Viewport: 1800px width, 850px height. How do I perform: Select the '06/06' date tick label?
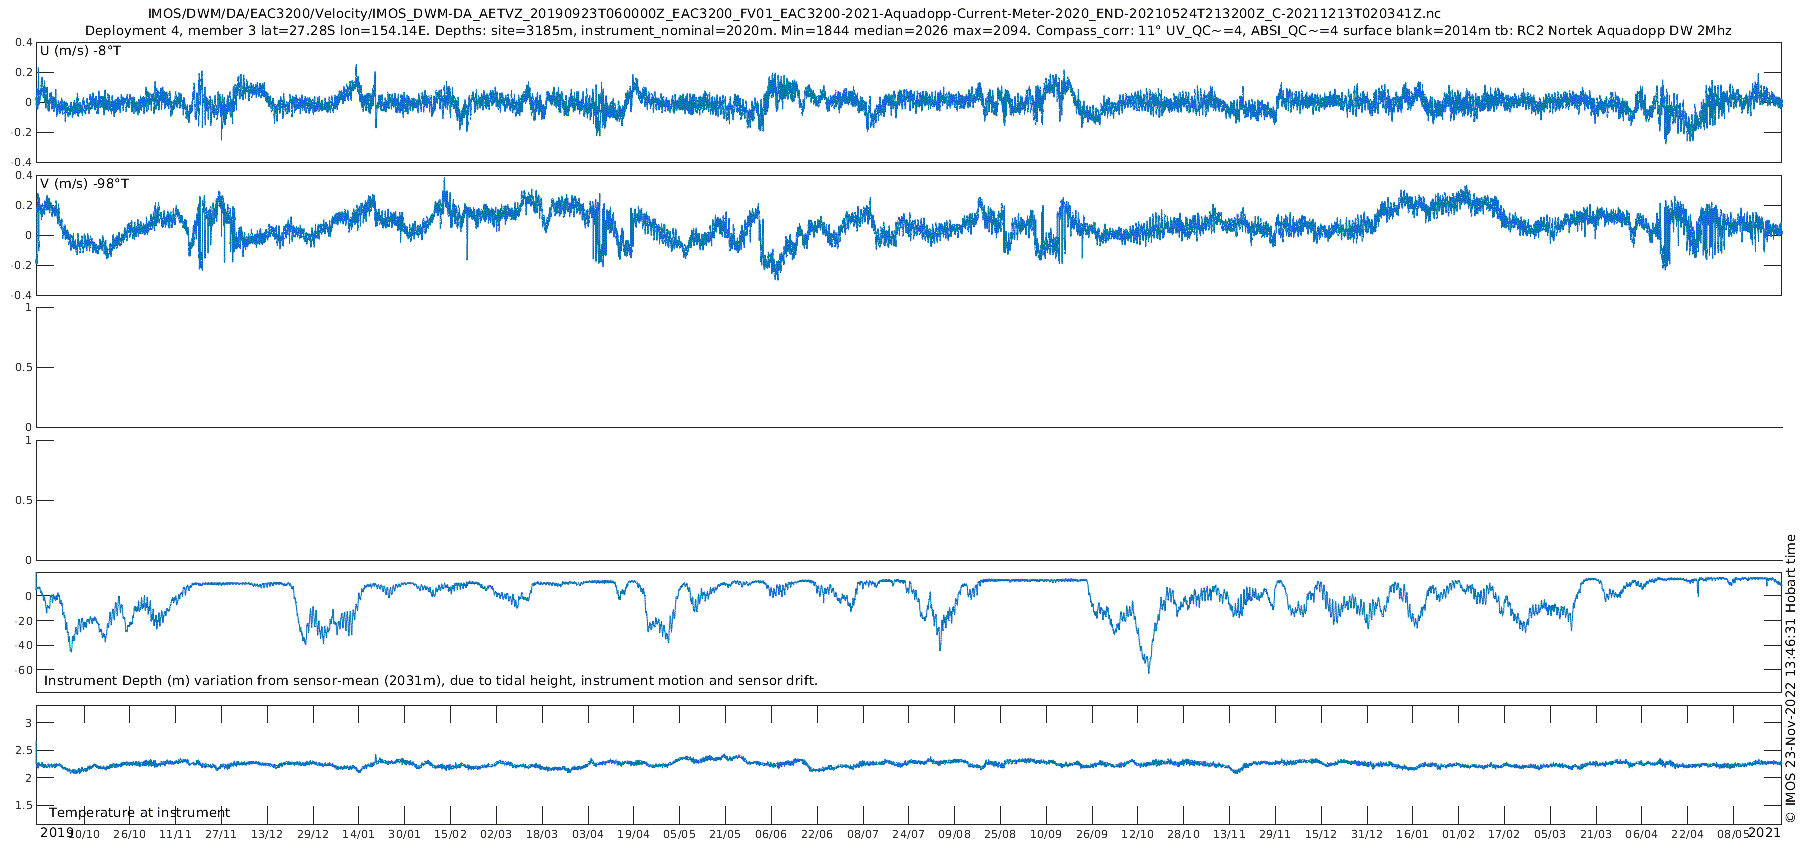coord(771,834)
